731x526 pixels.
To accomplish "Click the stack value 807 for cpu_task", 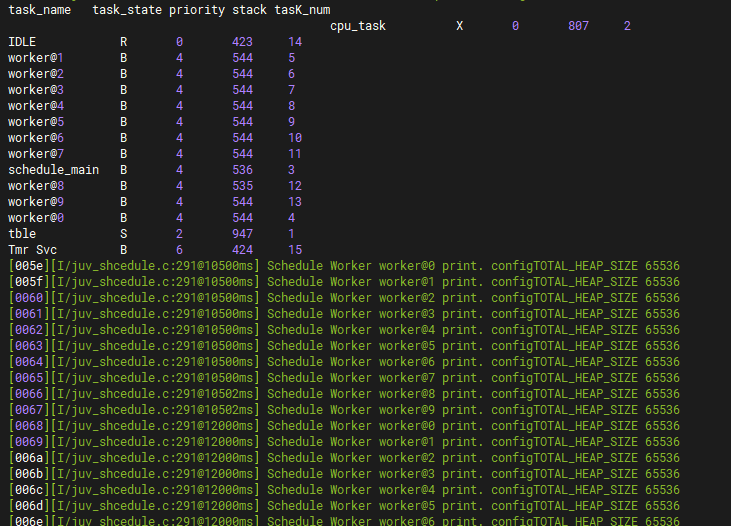I will [578, 26].
